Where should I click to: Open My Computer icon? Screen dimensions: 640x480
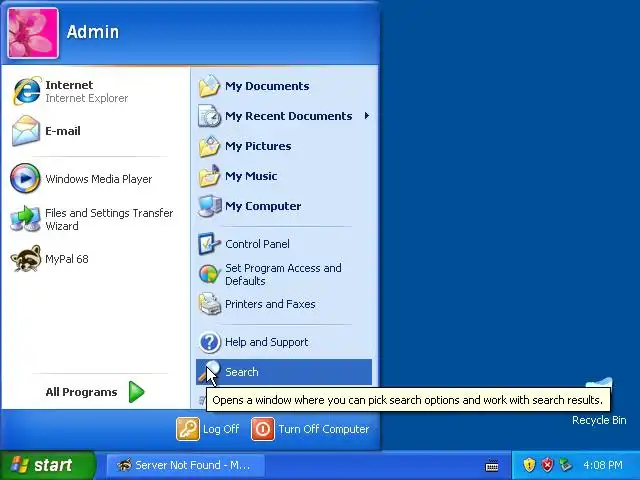click(x=209, y=206)
